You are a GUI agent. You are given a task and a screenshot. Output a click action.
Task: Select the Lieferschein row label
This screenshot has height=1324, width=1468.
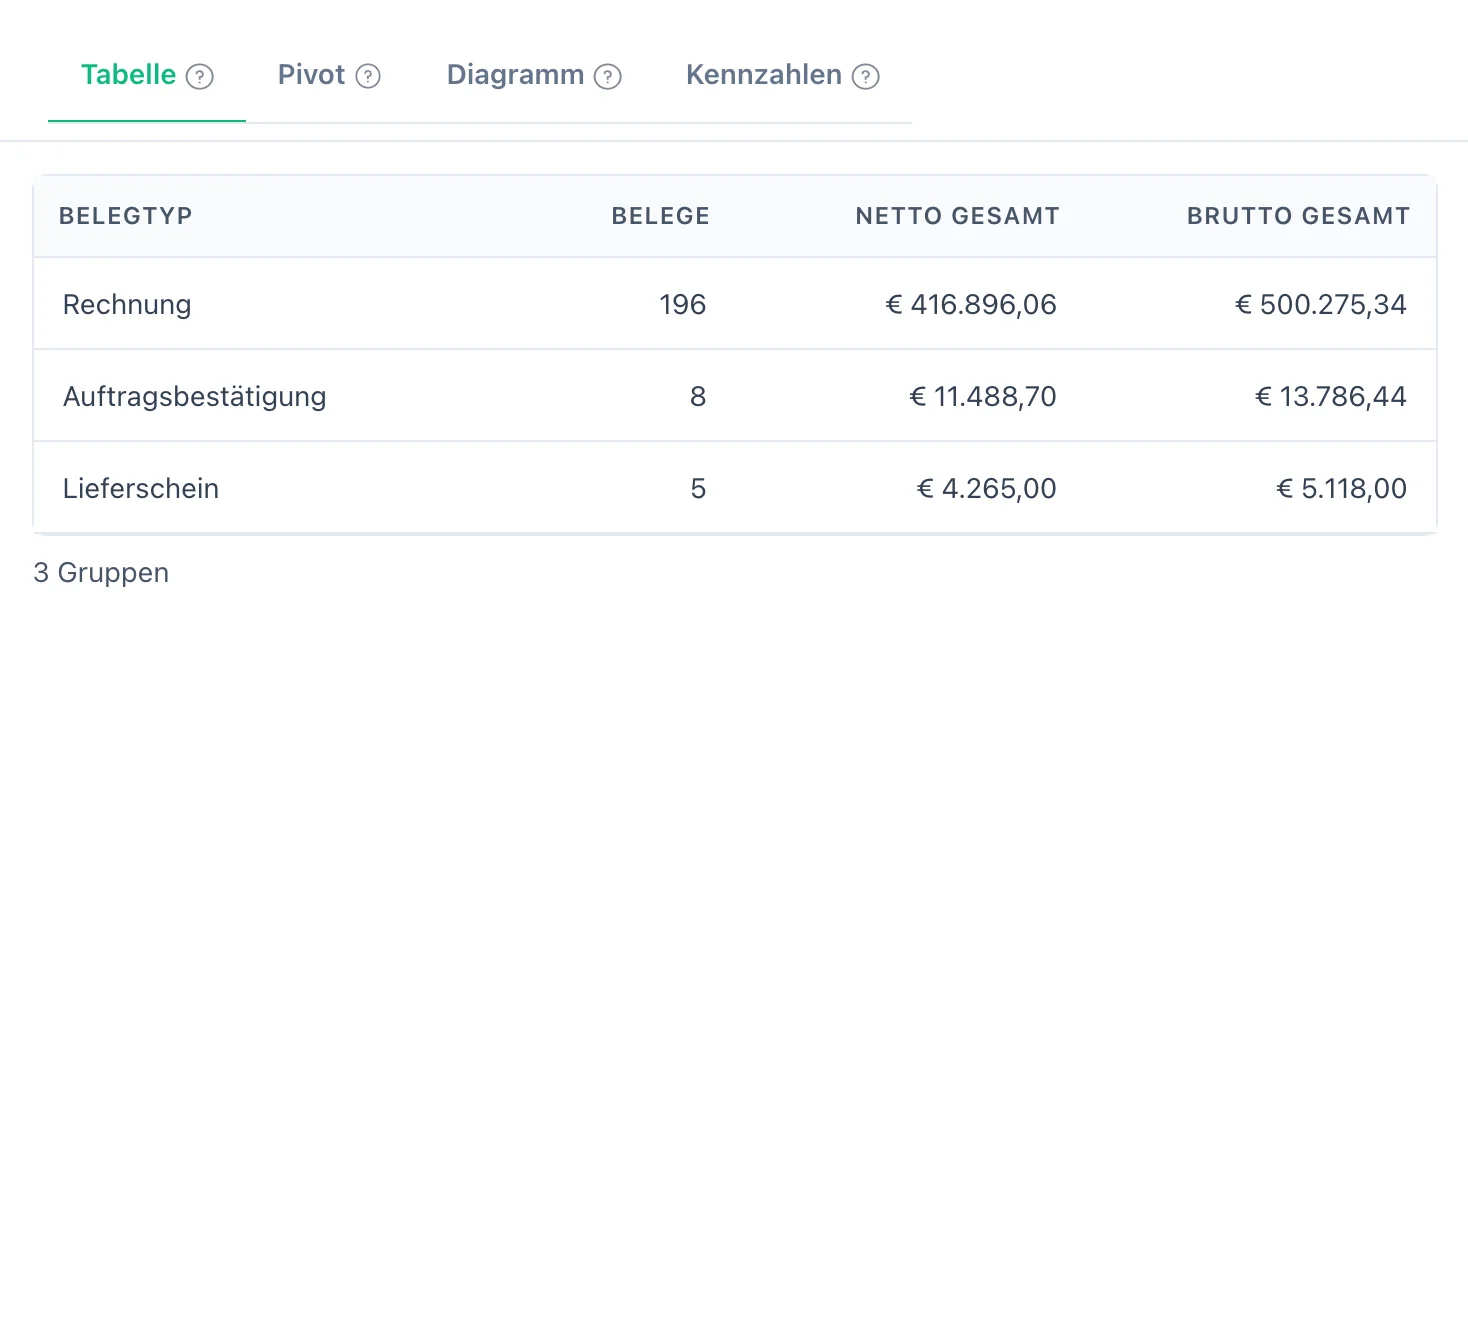click(x=141, y=489)
